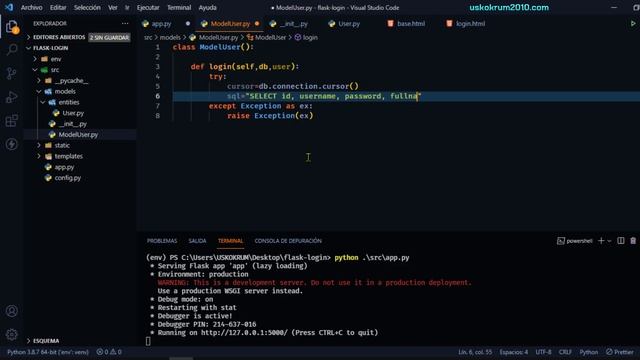Expand the static folder
Screen dimensions: 640x360
(x=62, y=145)
